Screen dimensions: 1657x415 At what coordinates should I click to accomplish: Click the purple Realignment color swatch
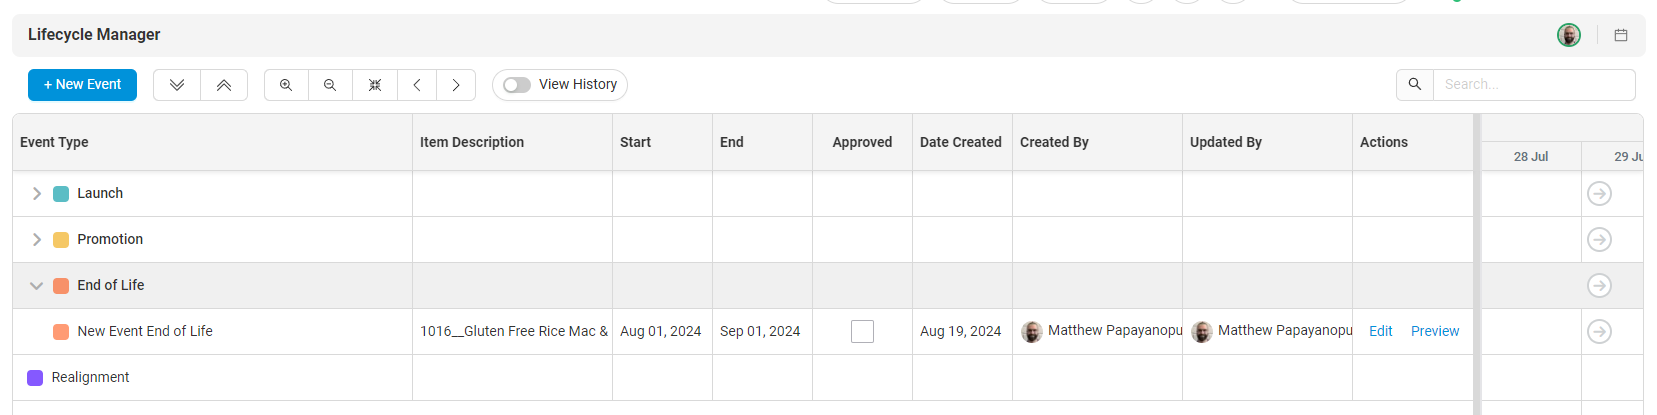click(x=35, y=378)
